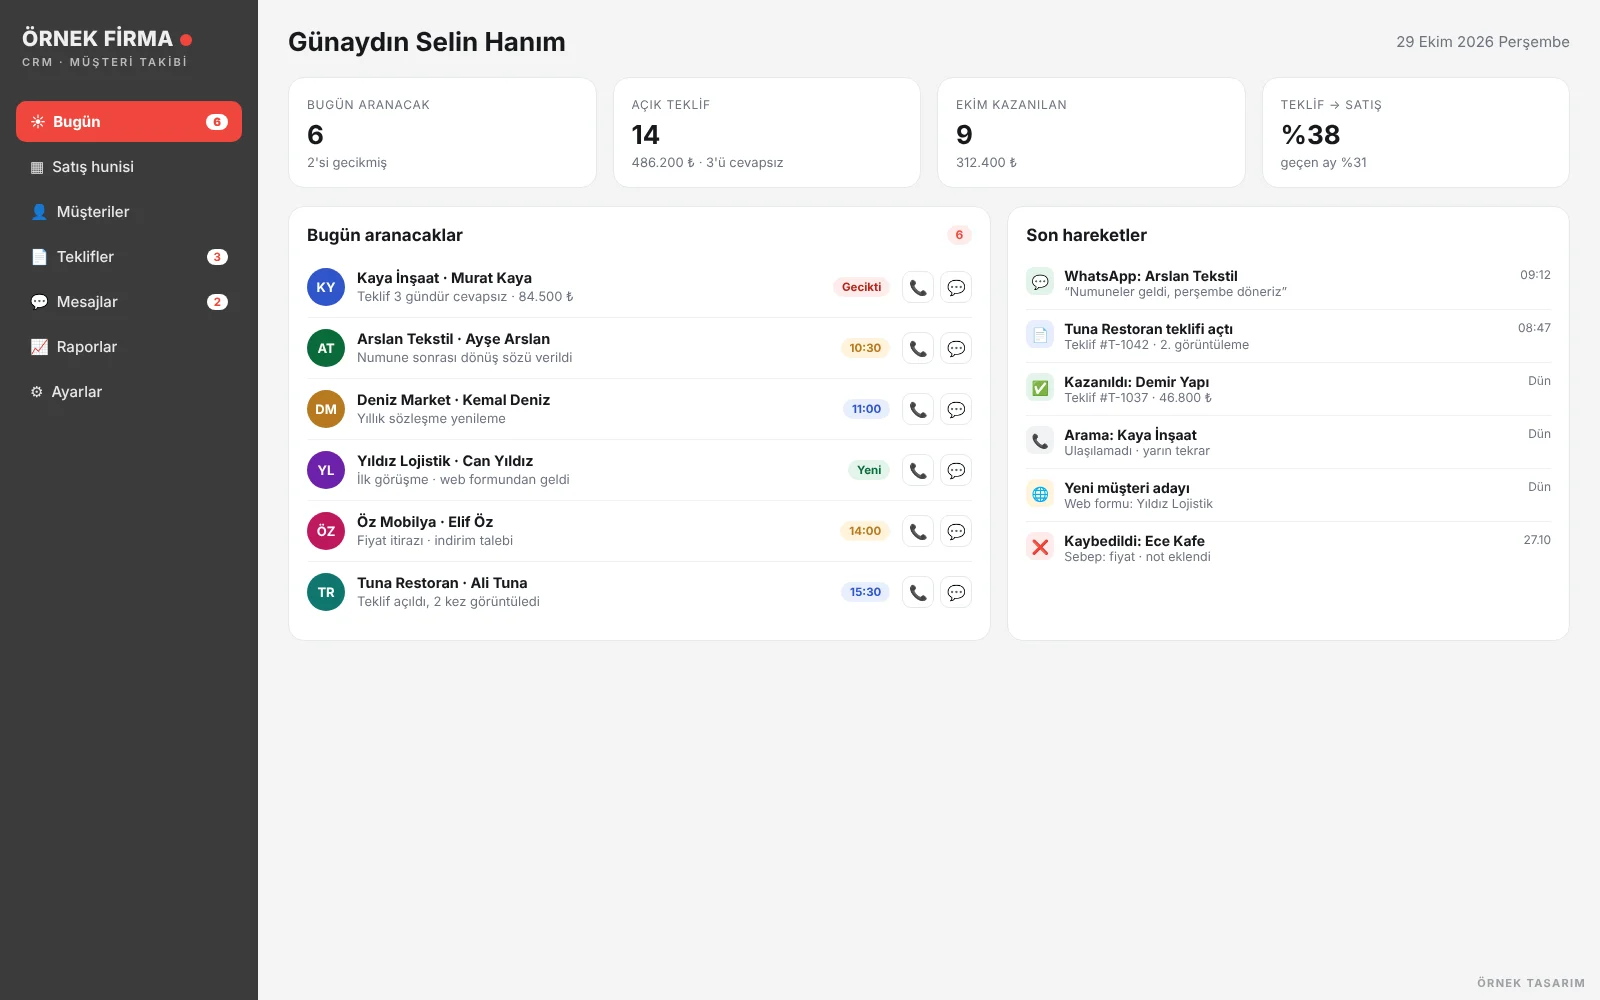Click the ÖRNEK FİRMA logo title
The width and height of the screenshot is (1600, 1000).
[98, 39]
